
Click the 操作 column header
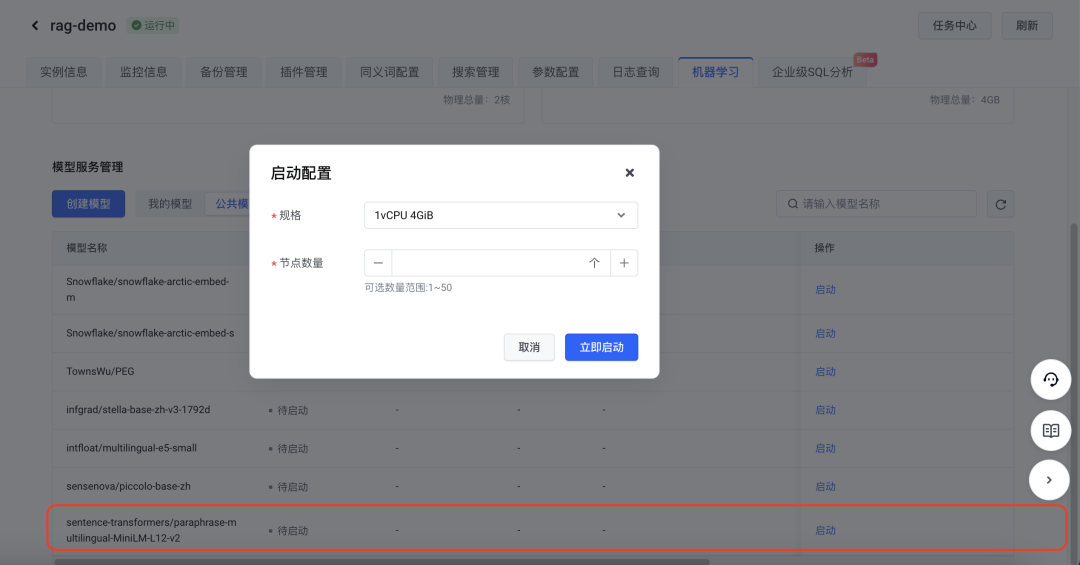click(x=824, y=248)
